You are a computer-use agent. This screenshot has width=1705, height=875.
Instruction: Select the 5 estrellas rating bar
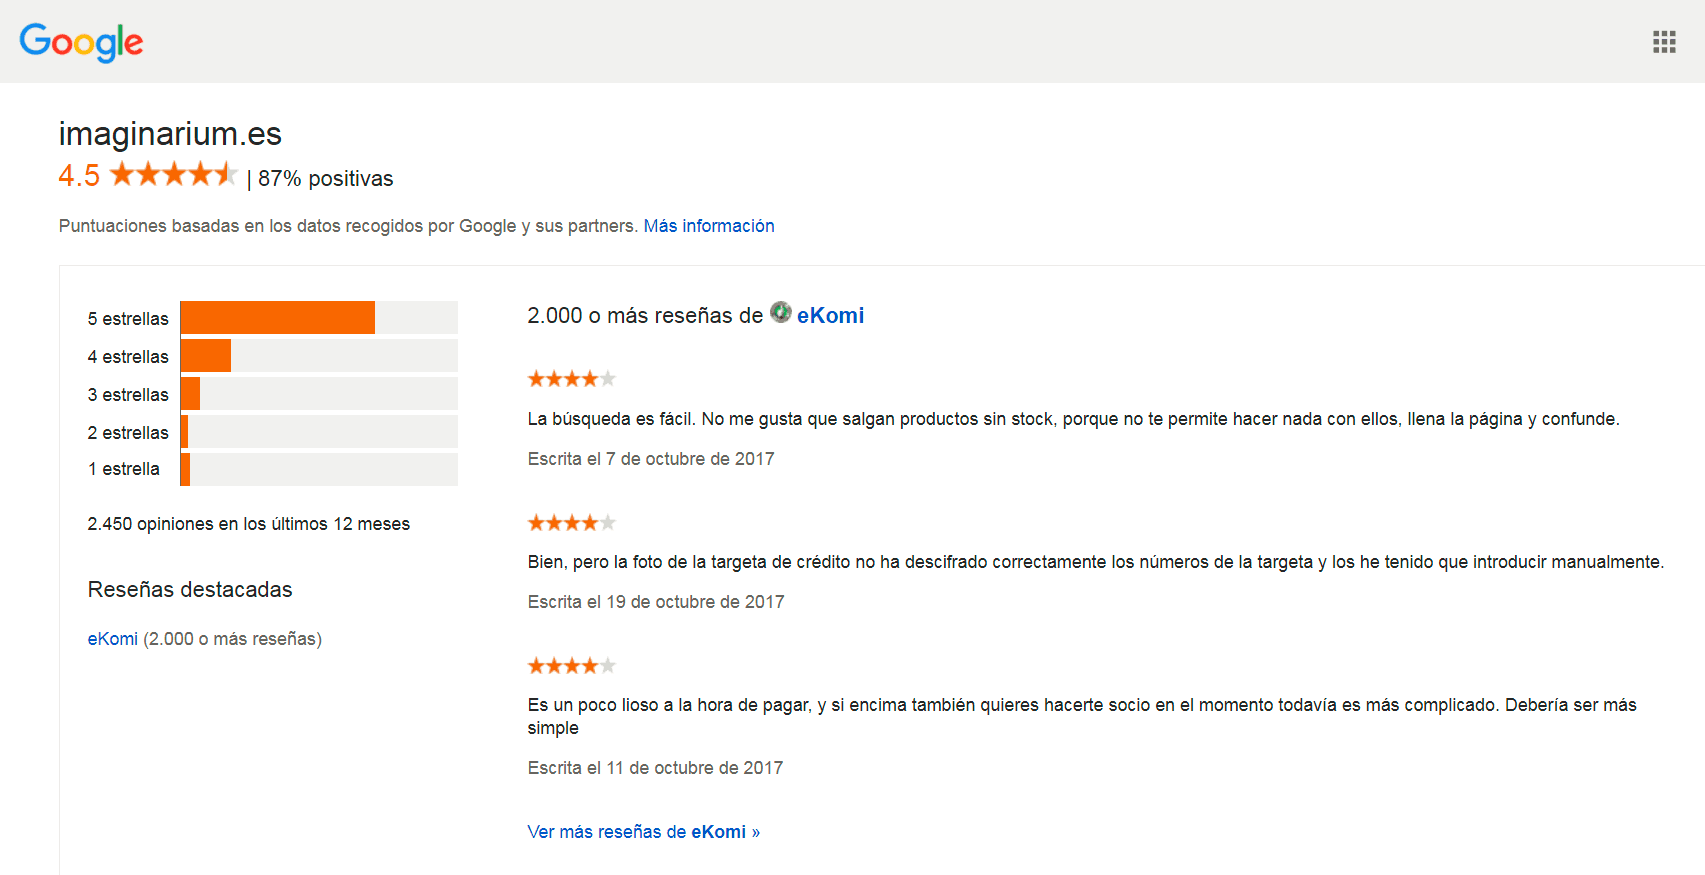[x=319, y=318]
